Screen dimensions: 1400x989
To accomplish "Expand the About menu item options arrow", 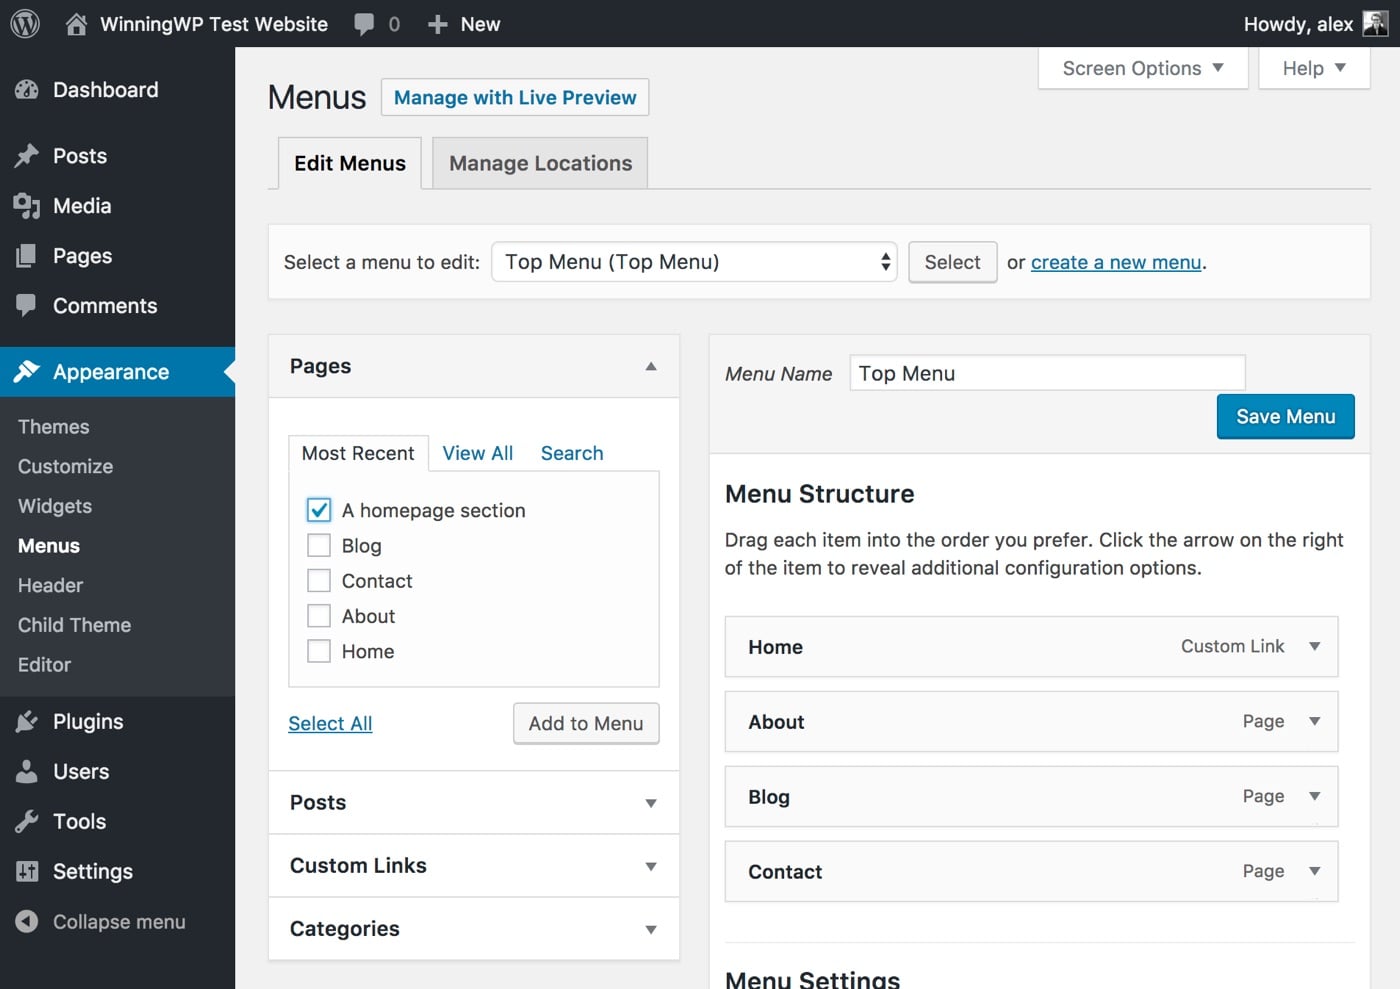I will click(1315, 722).
